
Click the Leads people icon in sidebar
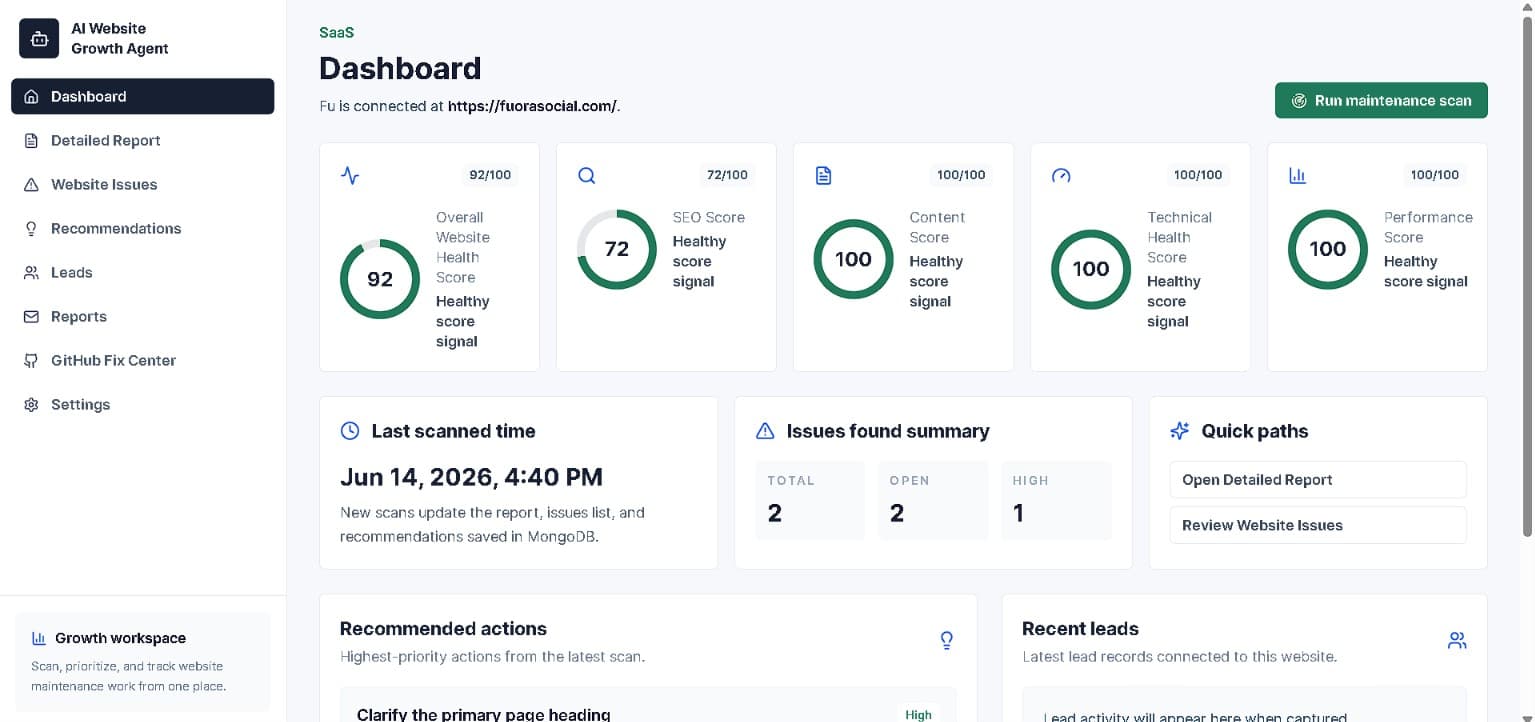31,273
